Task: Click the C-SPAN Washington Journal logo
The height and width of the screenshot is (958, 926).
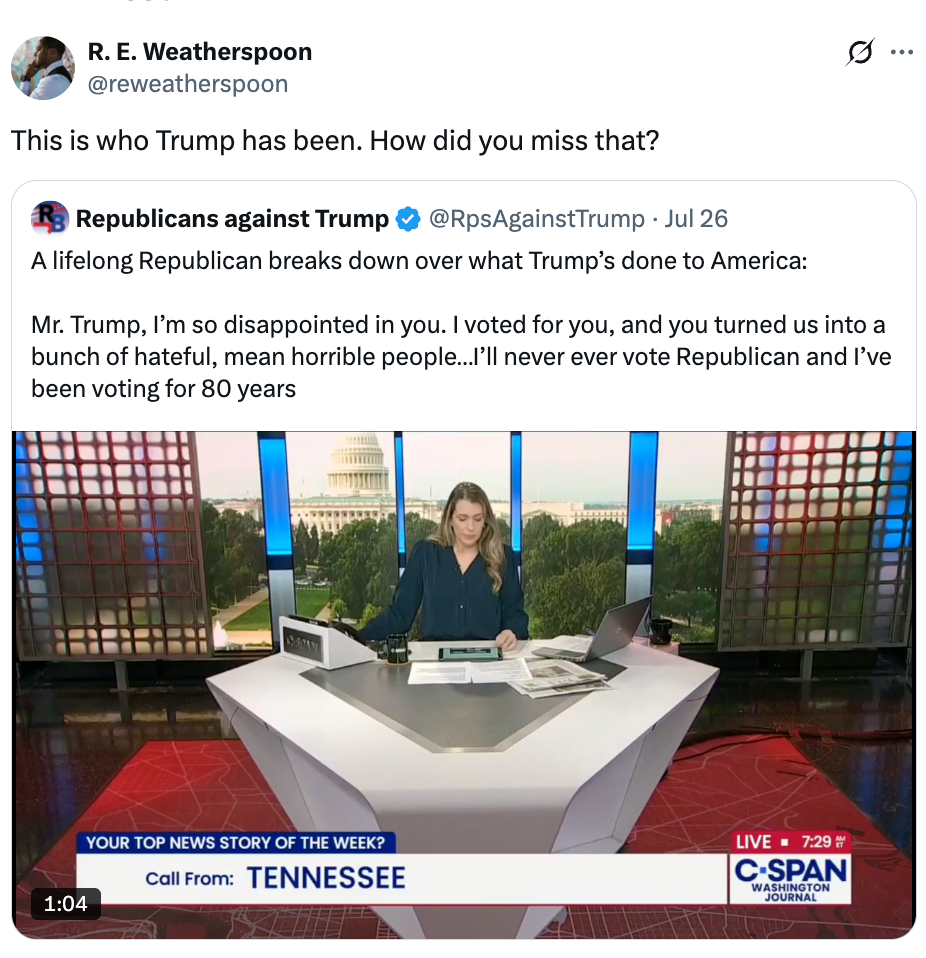Action: pos(790,879)
